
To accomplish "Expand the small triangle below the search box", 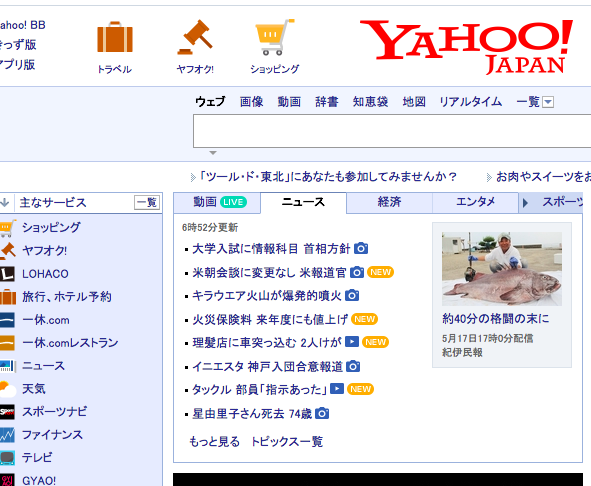I will 213,153.
